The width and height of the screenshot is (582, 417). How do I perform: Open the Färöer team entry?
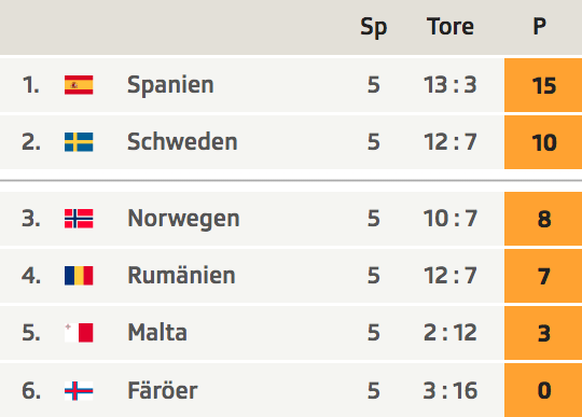point(163,390)
